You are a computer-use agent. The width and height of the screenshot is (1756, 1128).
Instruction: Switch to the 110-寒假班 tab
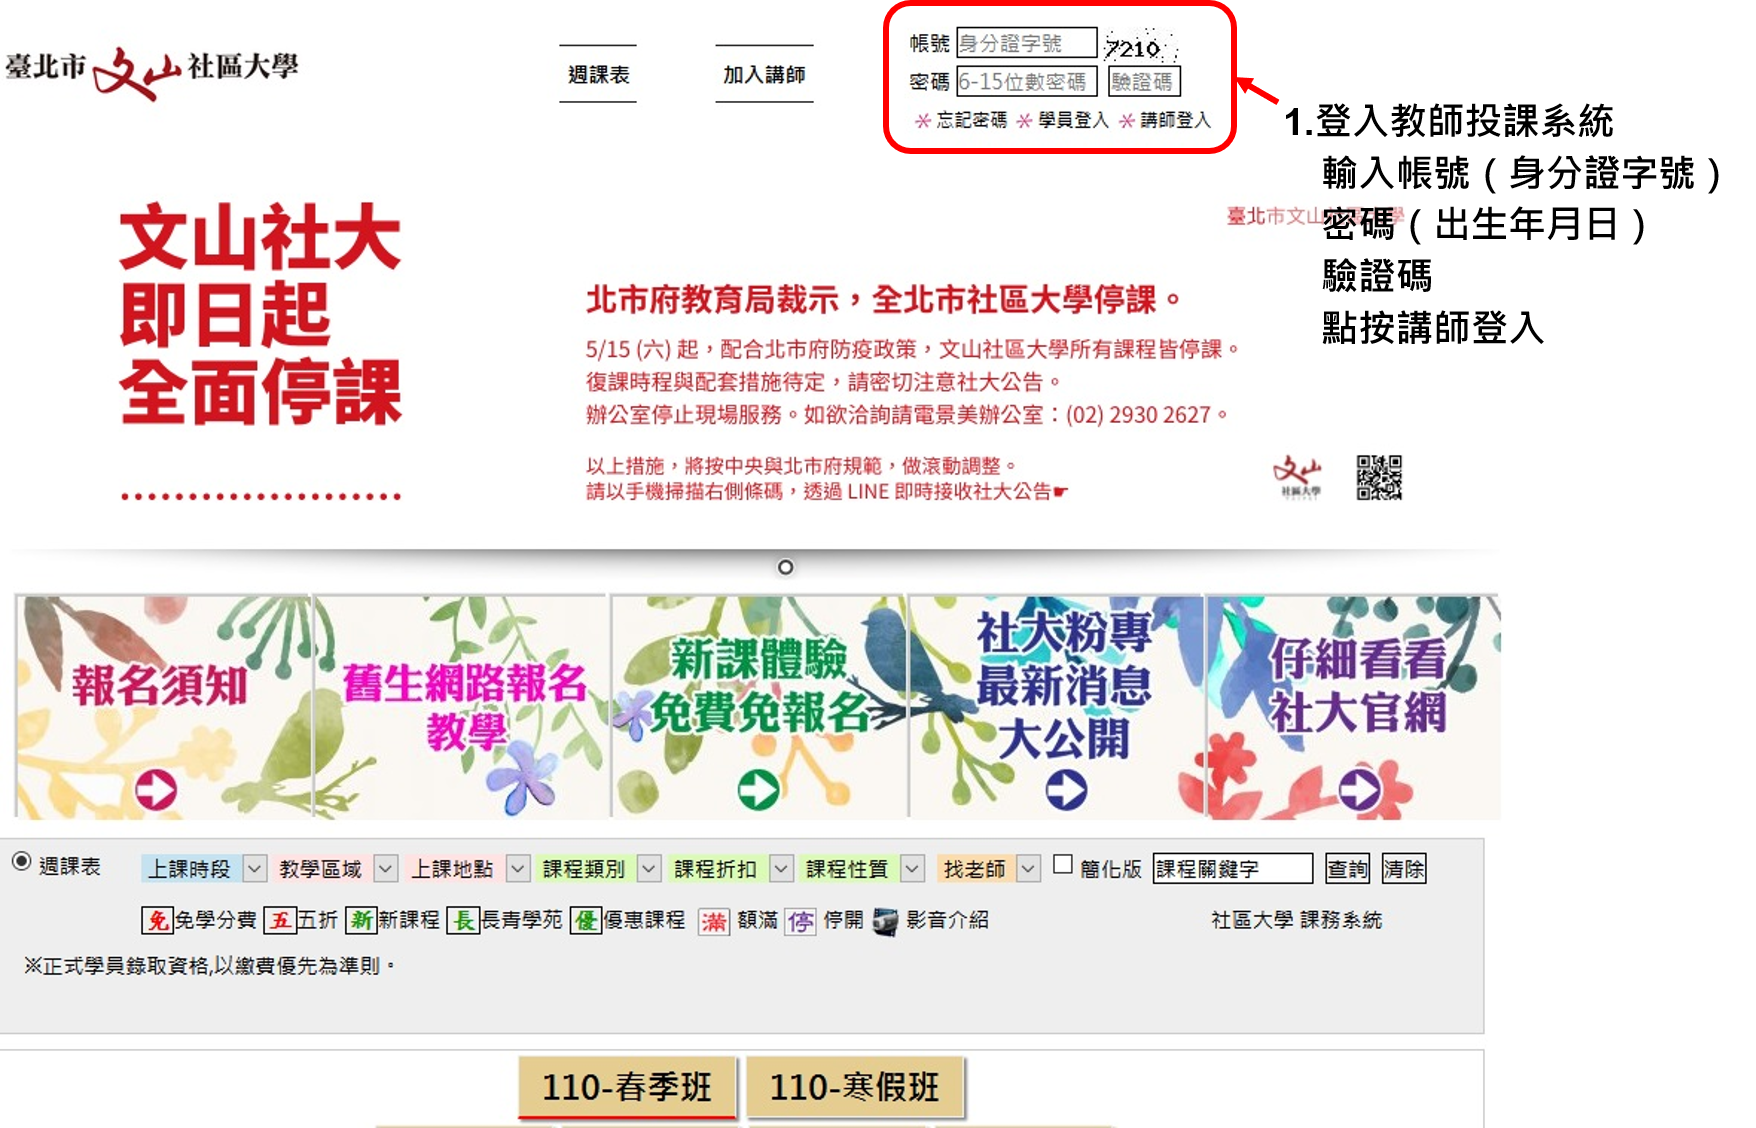pyautogui.click(x=855, y=1087)
